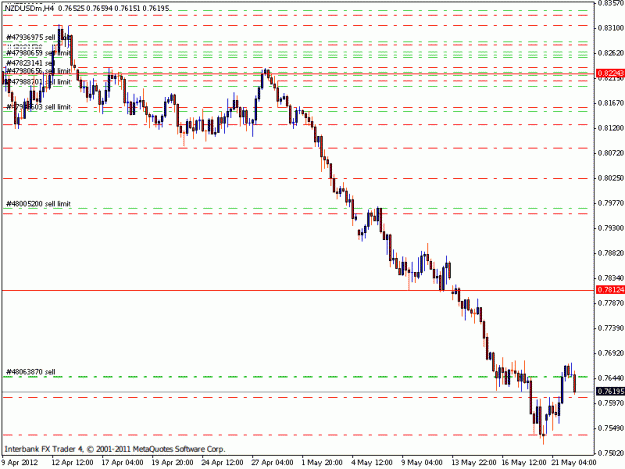
Task: Click price scale value 0.80720
Action: tap(611, 153)
